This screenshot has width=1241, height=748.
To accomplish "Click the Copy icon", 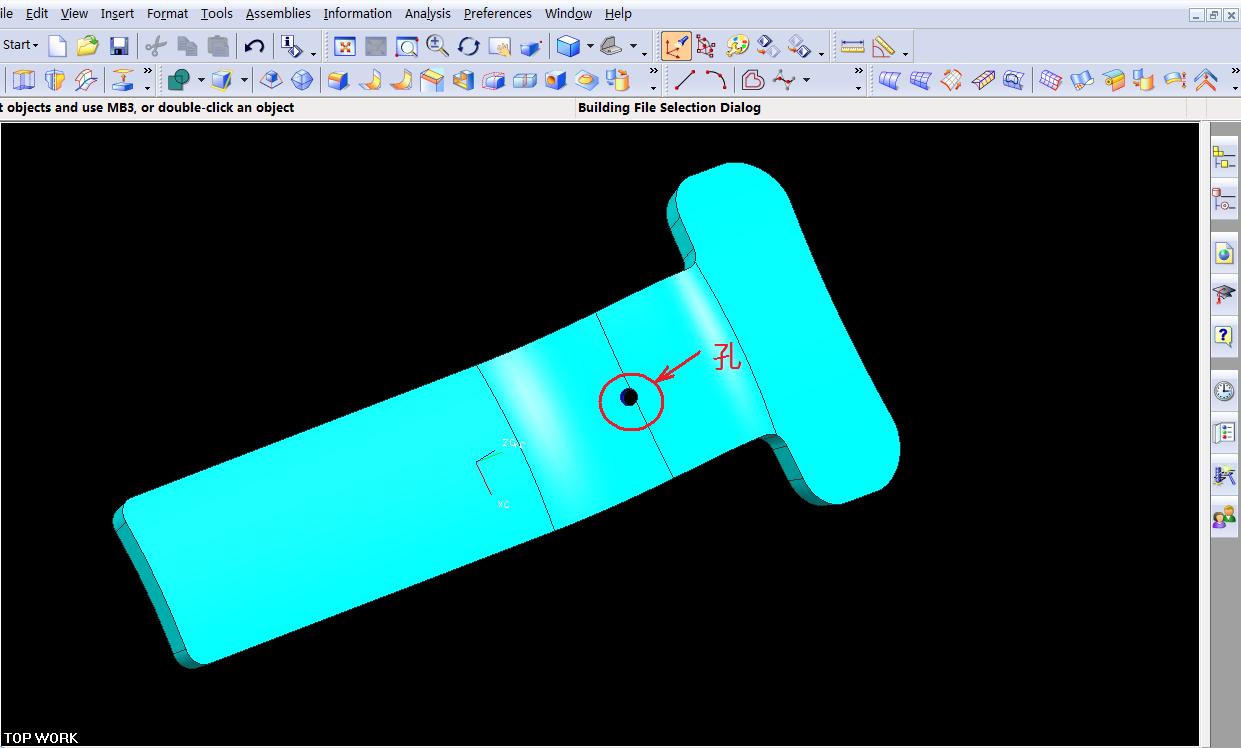I will click(x=187, y=46).
